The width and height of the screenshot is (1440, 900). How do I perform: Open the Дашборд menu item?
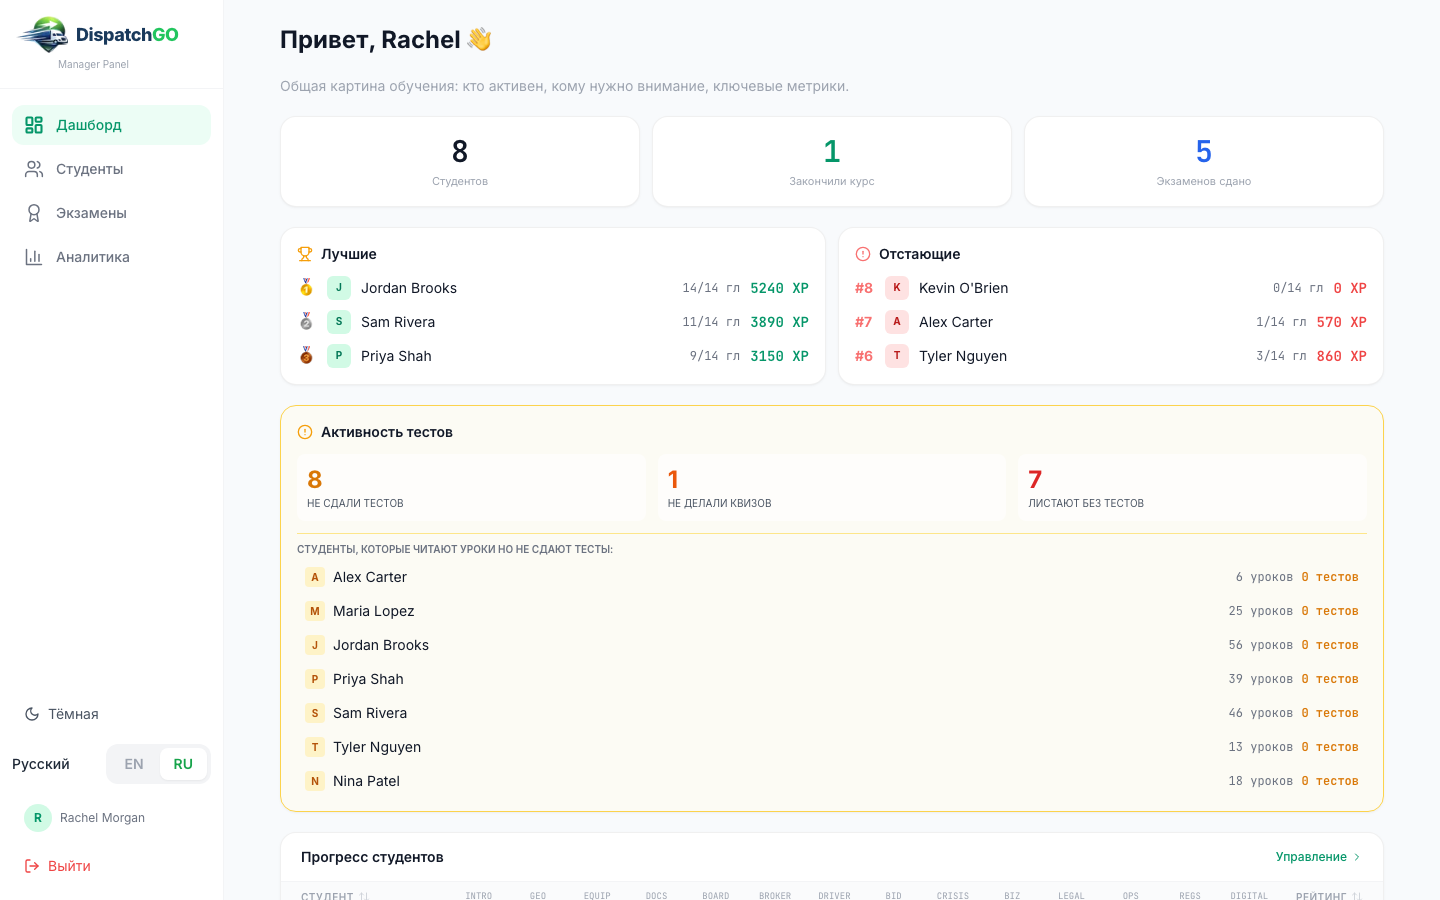(x=112, y=125)
